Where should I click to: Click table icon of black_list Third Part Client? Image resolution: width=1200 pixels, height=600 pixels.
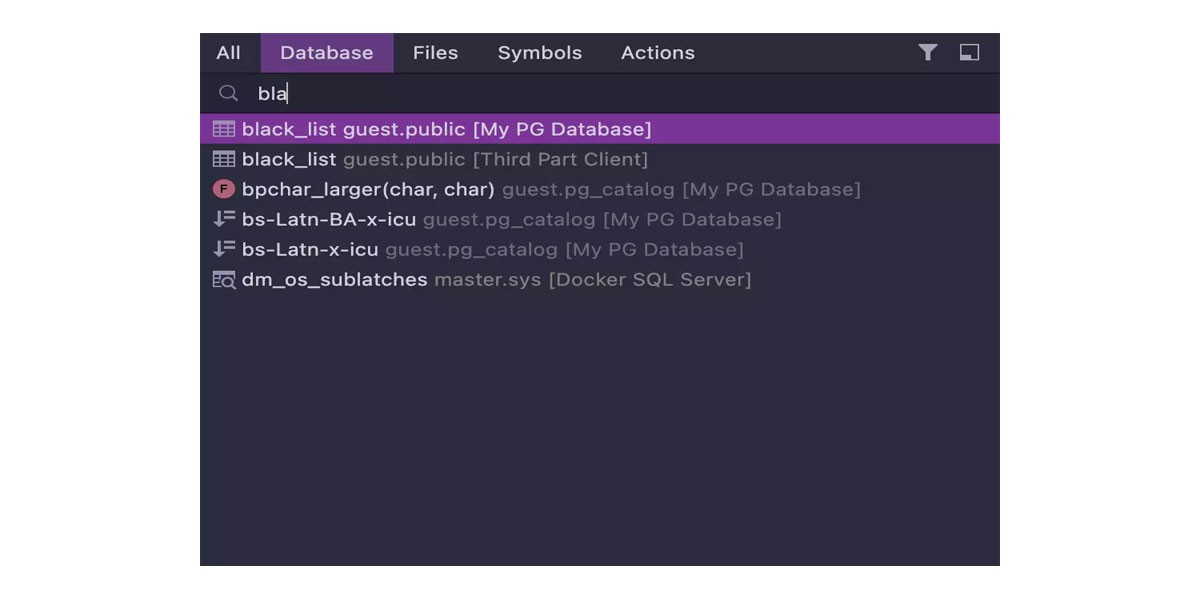(224, 159)
